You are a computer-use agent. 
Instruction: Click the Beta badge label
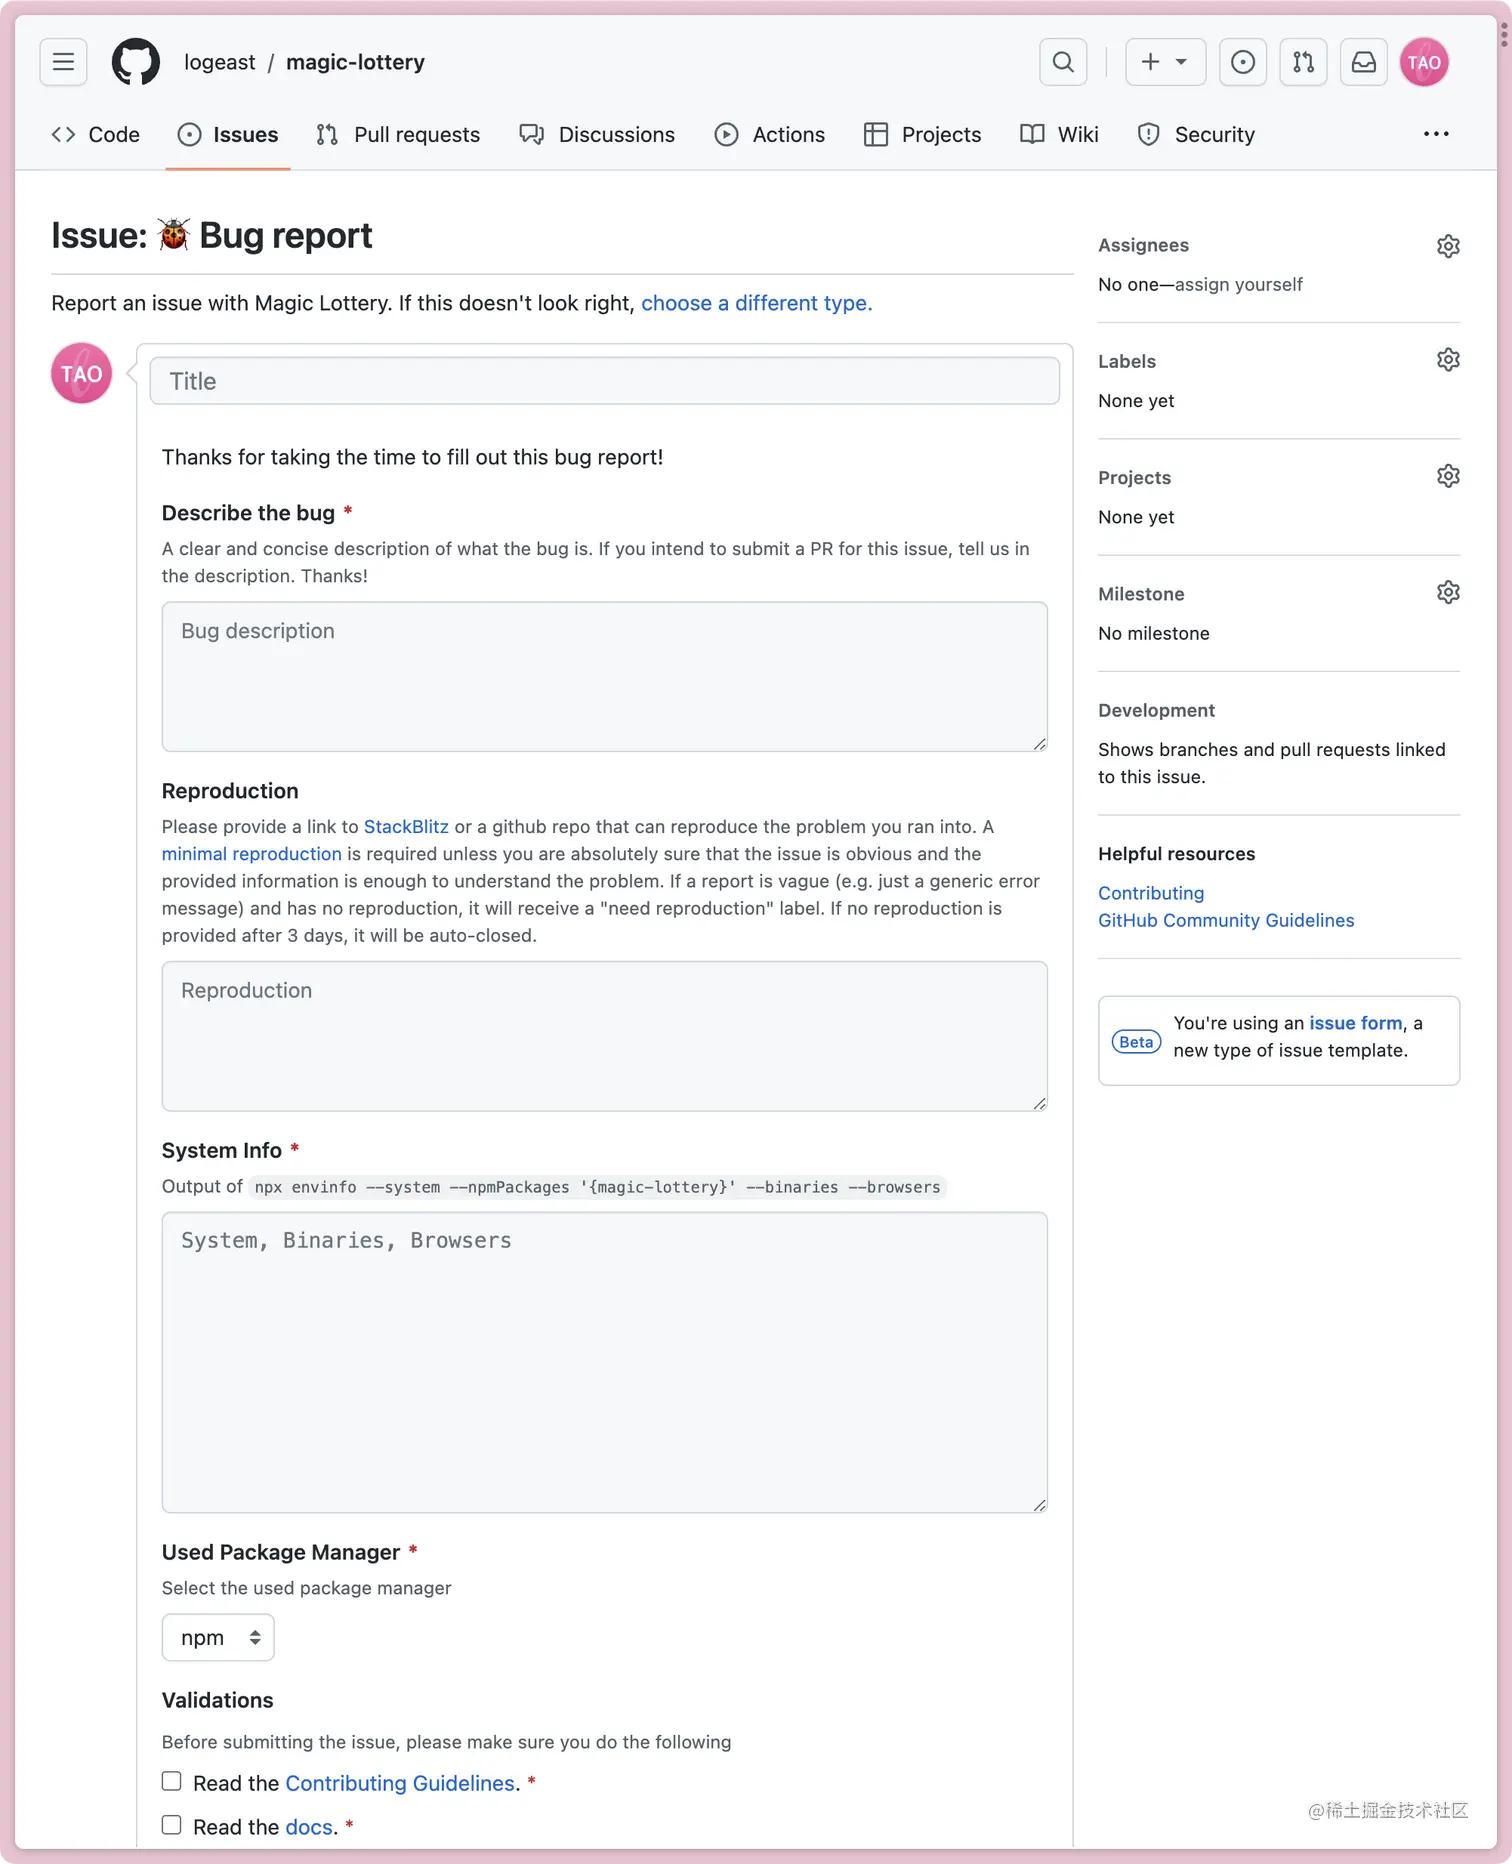click(1136, 1042)
